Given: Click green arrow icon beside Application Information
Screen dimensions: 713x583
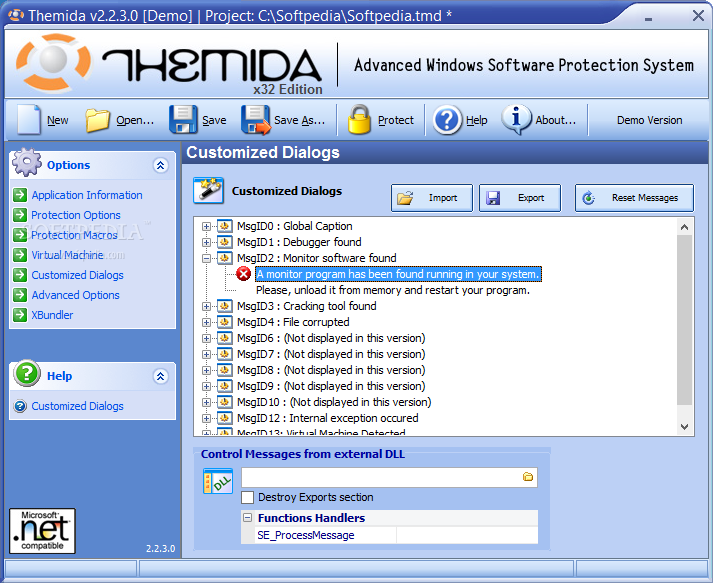Looking at the screenshot, I should (20, 195).
